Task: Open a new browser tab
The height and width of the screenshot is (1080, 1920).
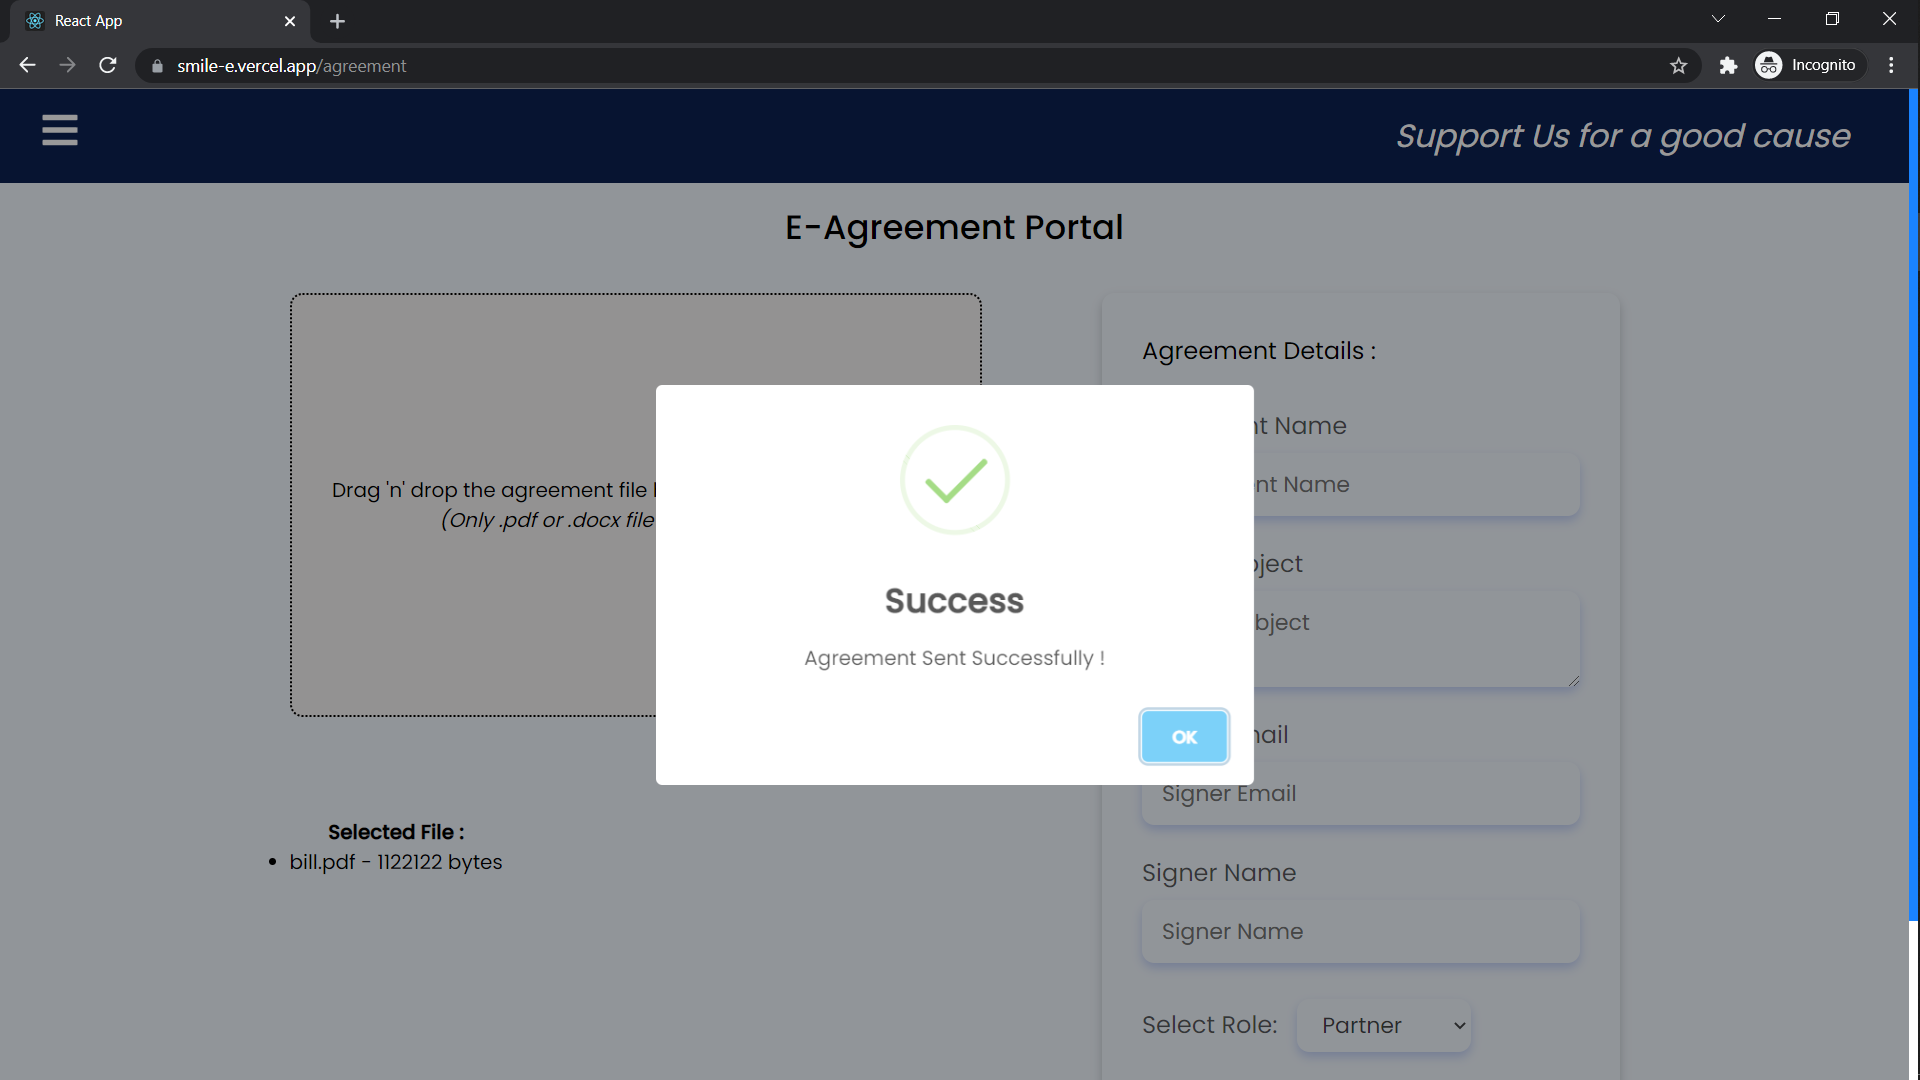Action: [337, 21]
